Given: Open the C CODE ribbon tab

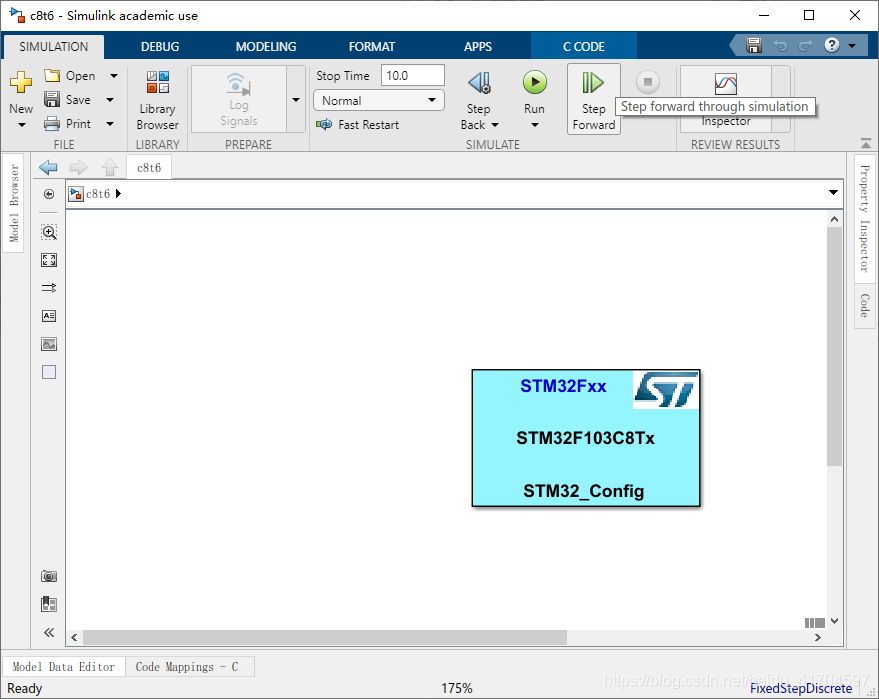Looking at the screenshot, I should [x=583, y=46].
